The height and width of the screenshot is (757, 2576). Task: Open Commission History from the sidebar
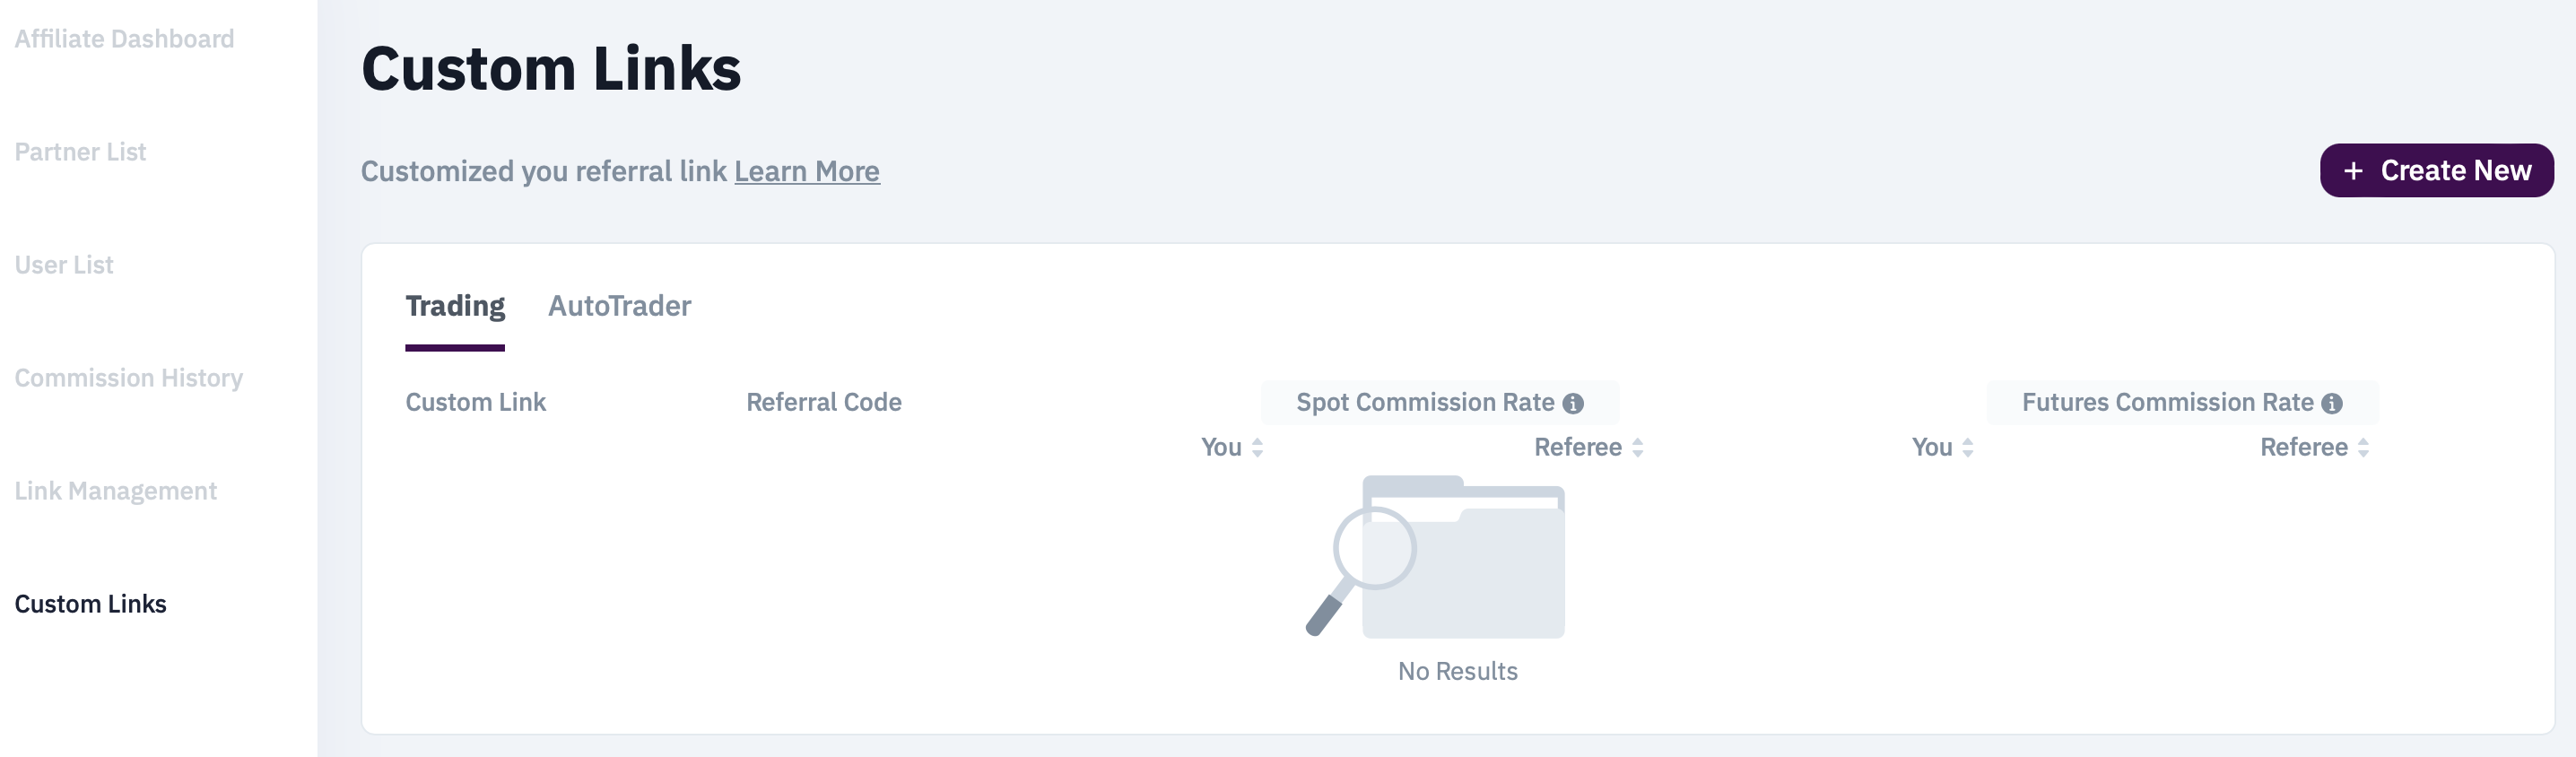pyautogui.click(x=128, y=378)
